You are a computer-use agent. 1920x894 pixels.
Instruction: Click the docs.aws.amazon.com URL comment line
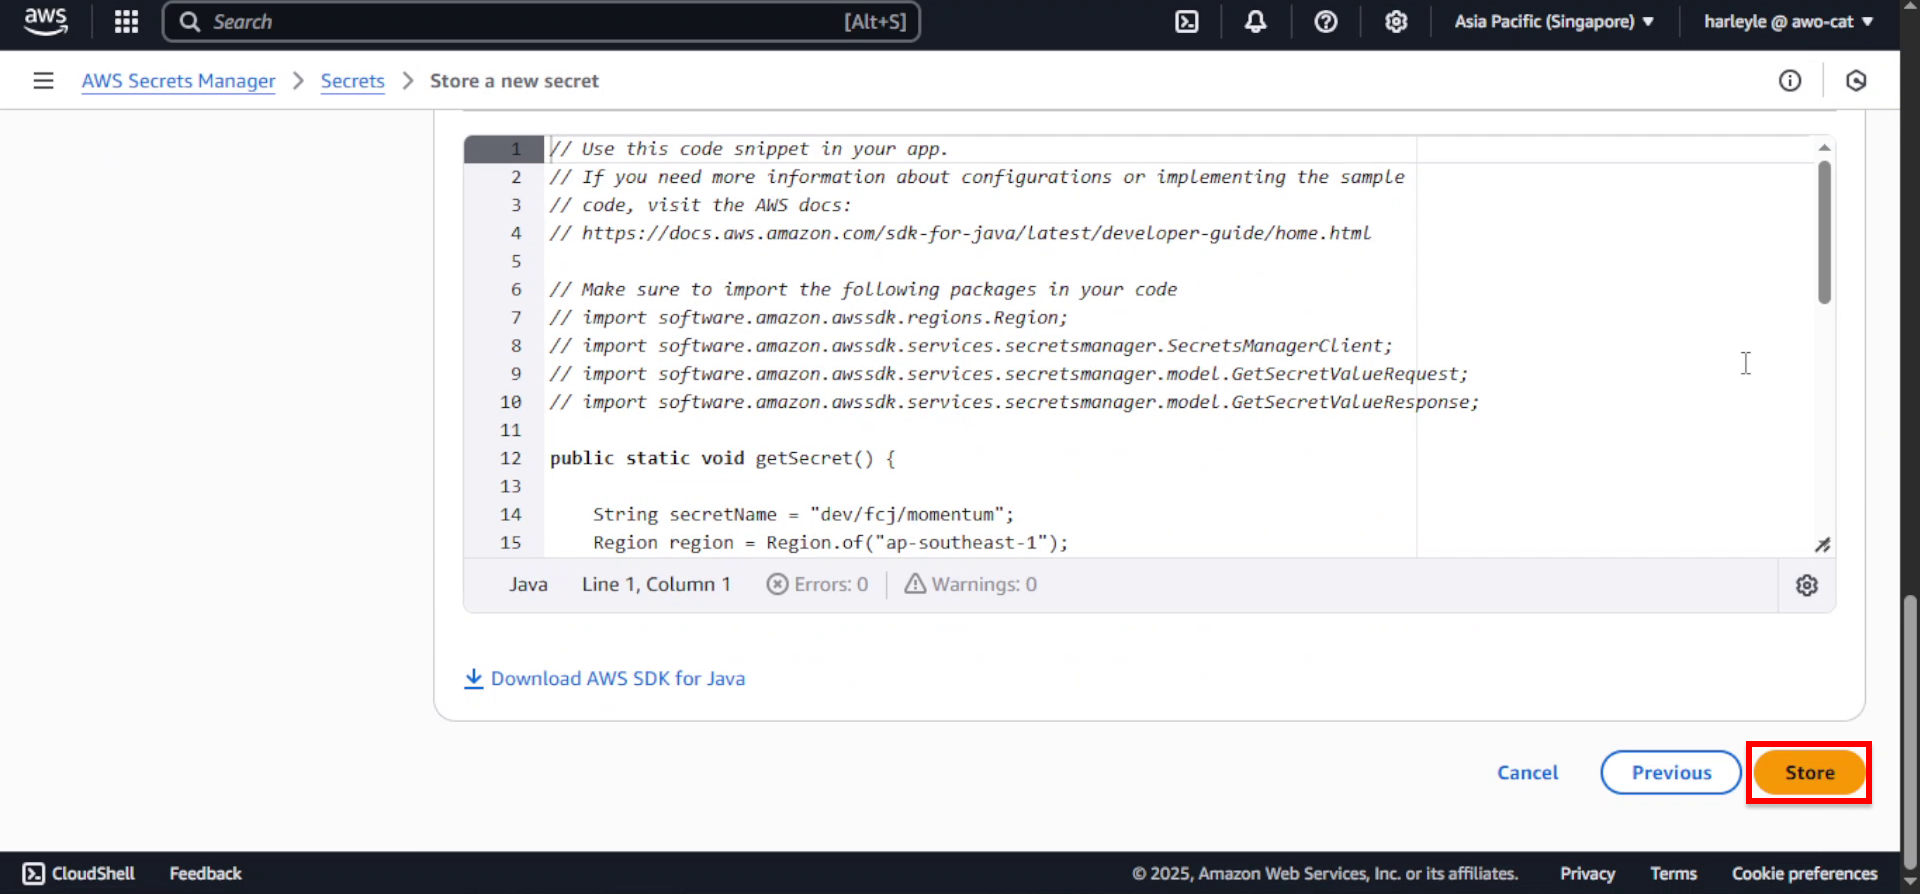[x=960, y=233]
